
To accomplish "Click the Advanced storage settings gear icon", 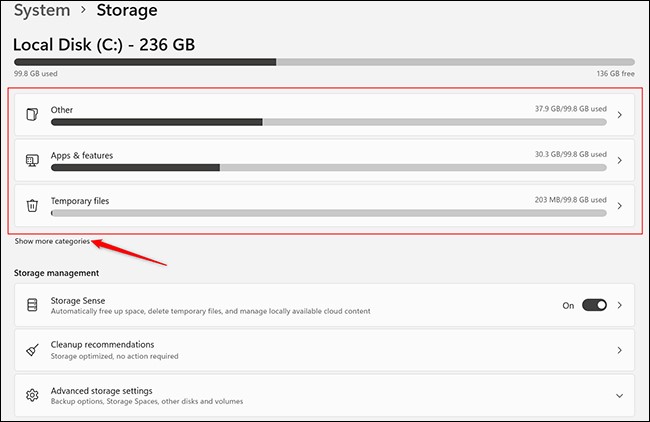I will [32, 395].
